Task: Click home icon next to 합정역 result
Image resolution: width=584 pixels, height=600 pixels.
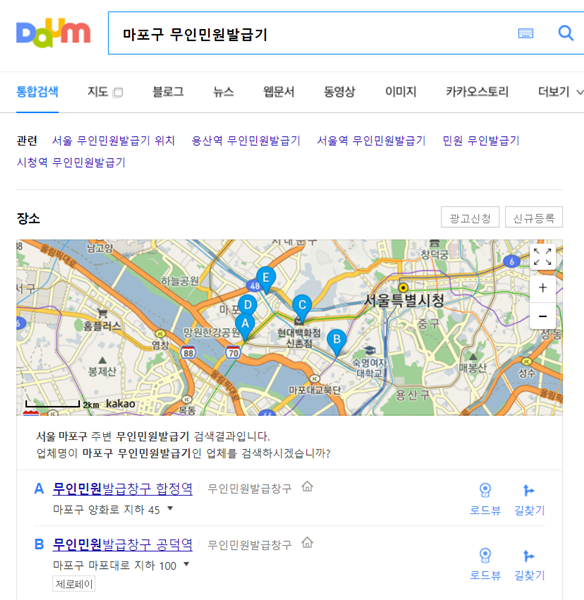Action: tap(307, 487)
